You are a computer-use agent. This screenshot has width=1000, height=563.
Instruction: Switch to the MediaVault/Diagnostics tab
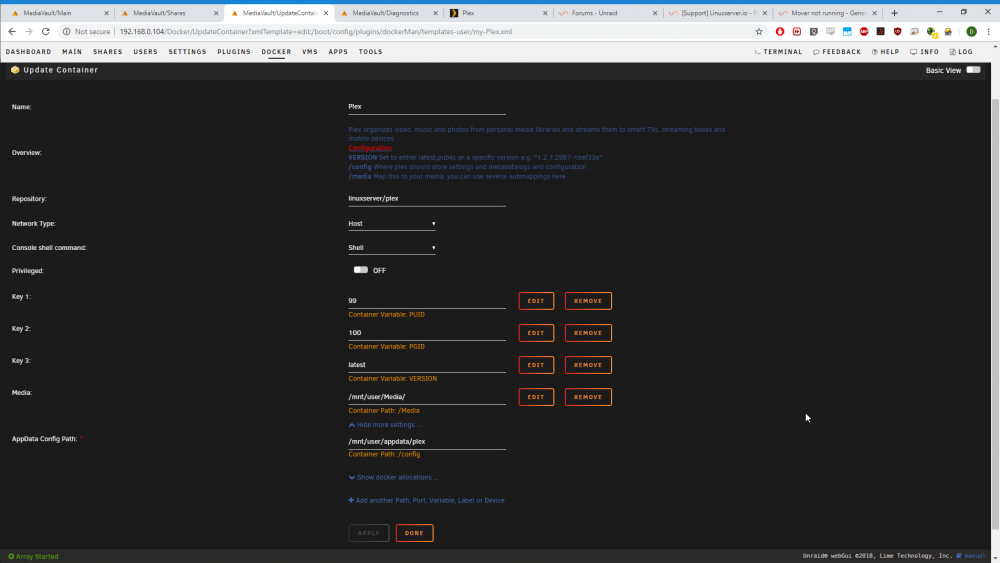[x=388, y=13]
